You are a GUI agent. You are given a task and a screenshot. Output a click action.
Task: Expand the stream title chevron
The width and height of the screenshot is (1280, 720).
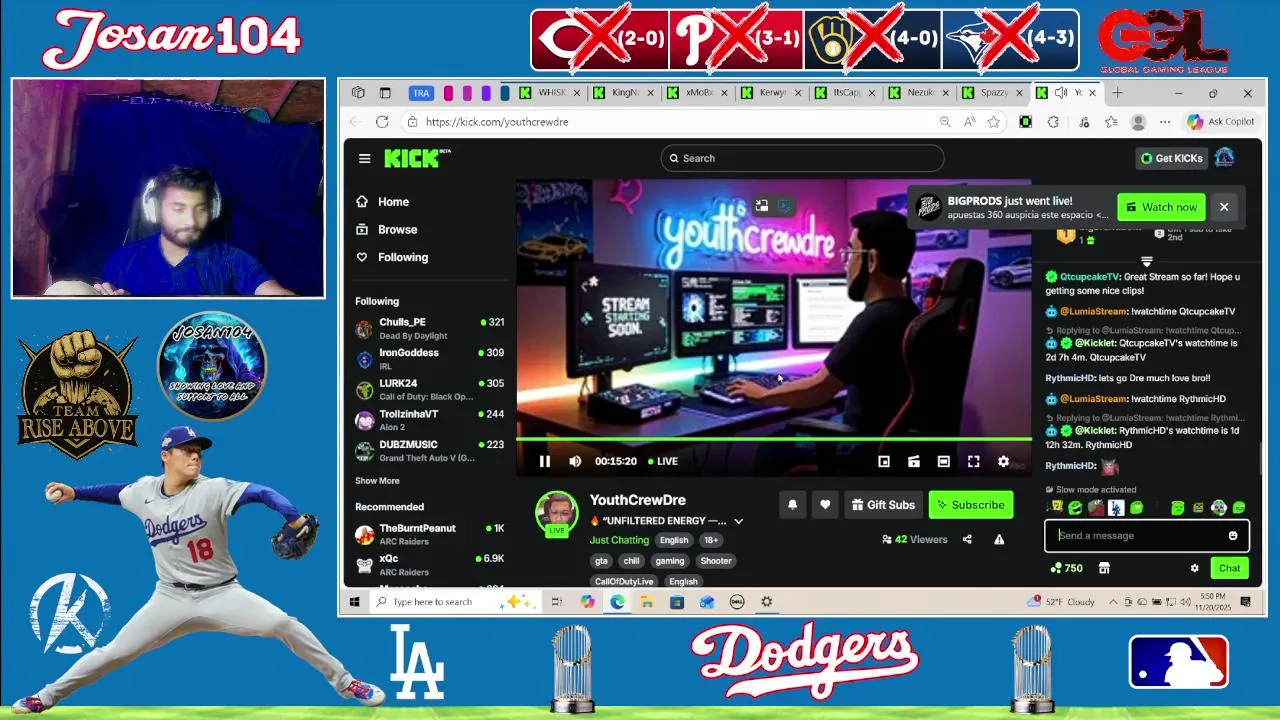coord(739,521)
